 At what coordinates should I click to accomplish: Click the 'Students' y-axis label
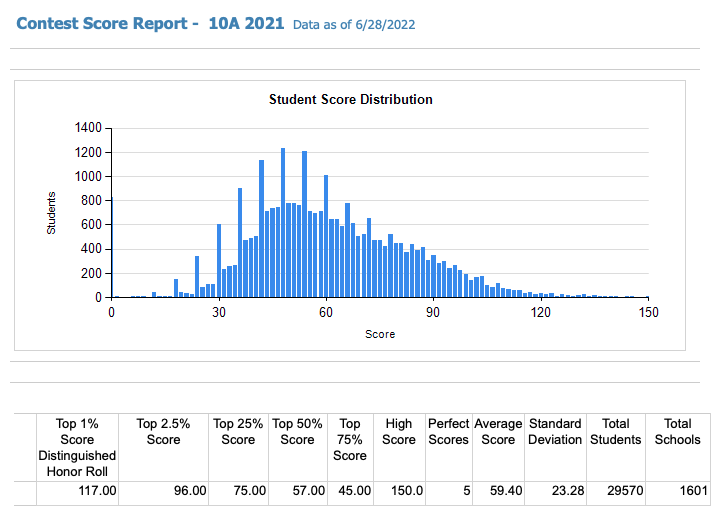pos(51,213)
